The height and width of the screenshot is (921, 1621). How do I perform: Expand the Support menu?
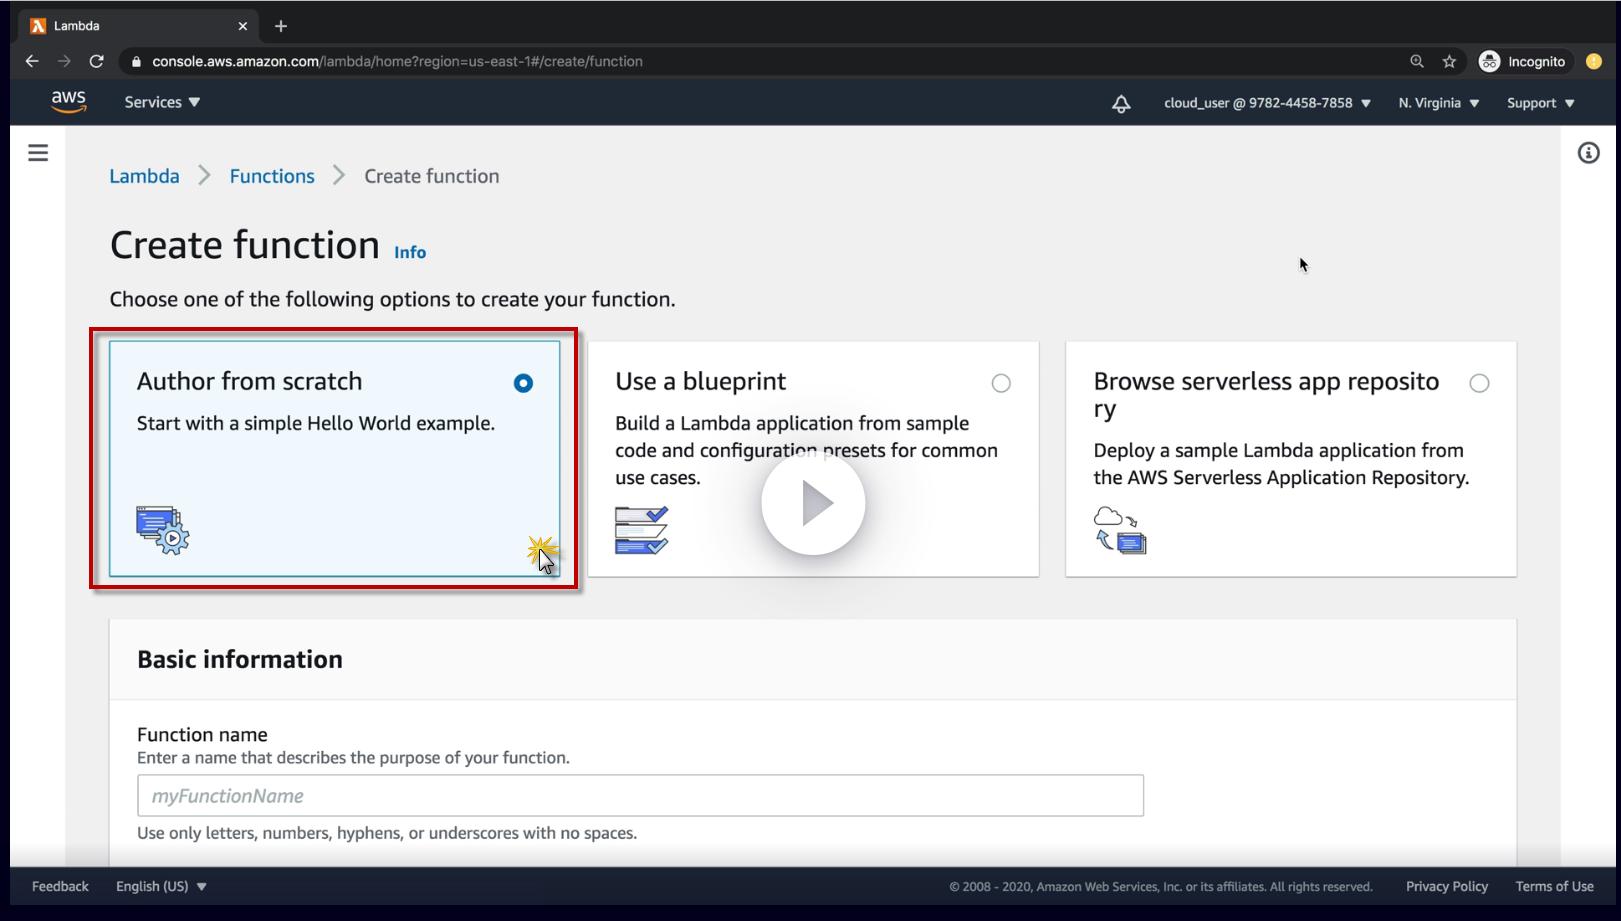tap(1541, 103)
